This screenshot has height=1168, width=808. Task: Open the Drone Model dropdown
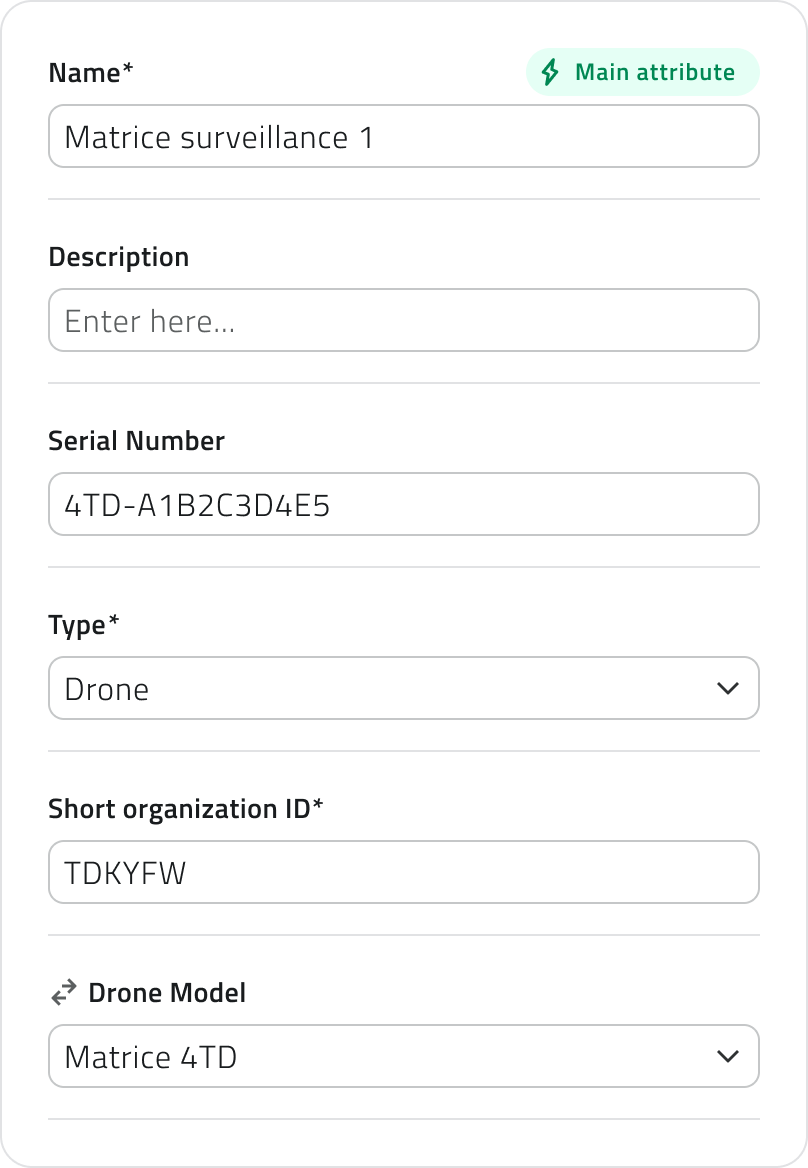point(404,1056)
